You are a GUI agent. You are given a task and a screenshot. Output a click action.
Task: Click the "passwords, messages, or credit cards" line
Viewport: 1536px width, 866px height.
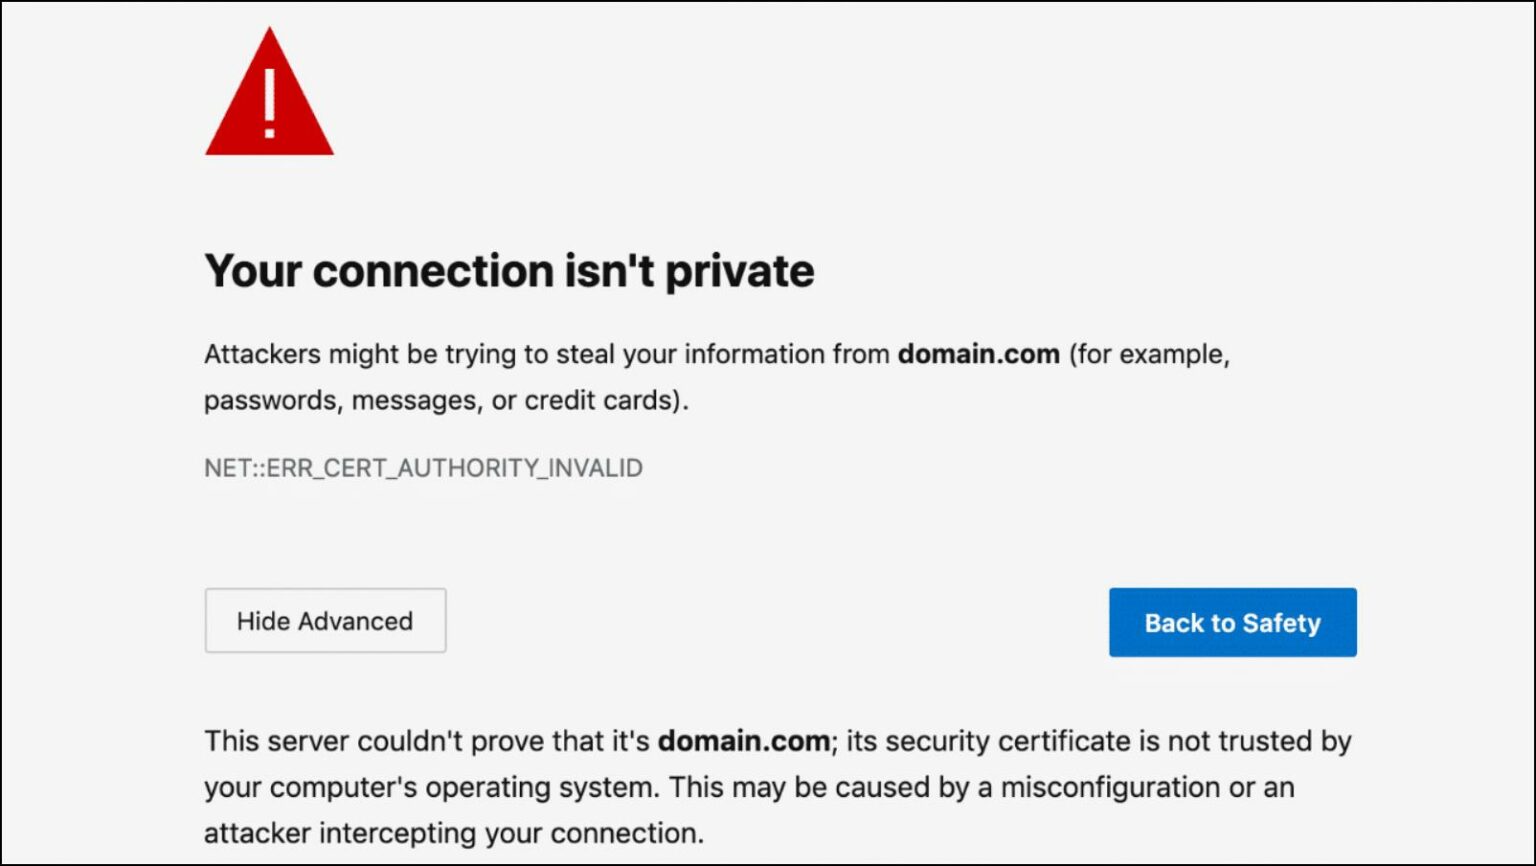(446, 400)
